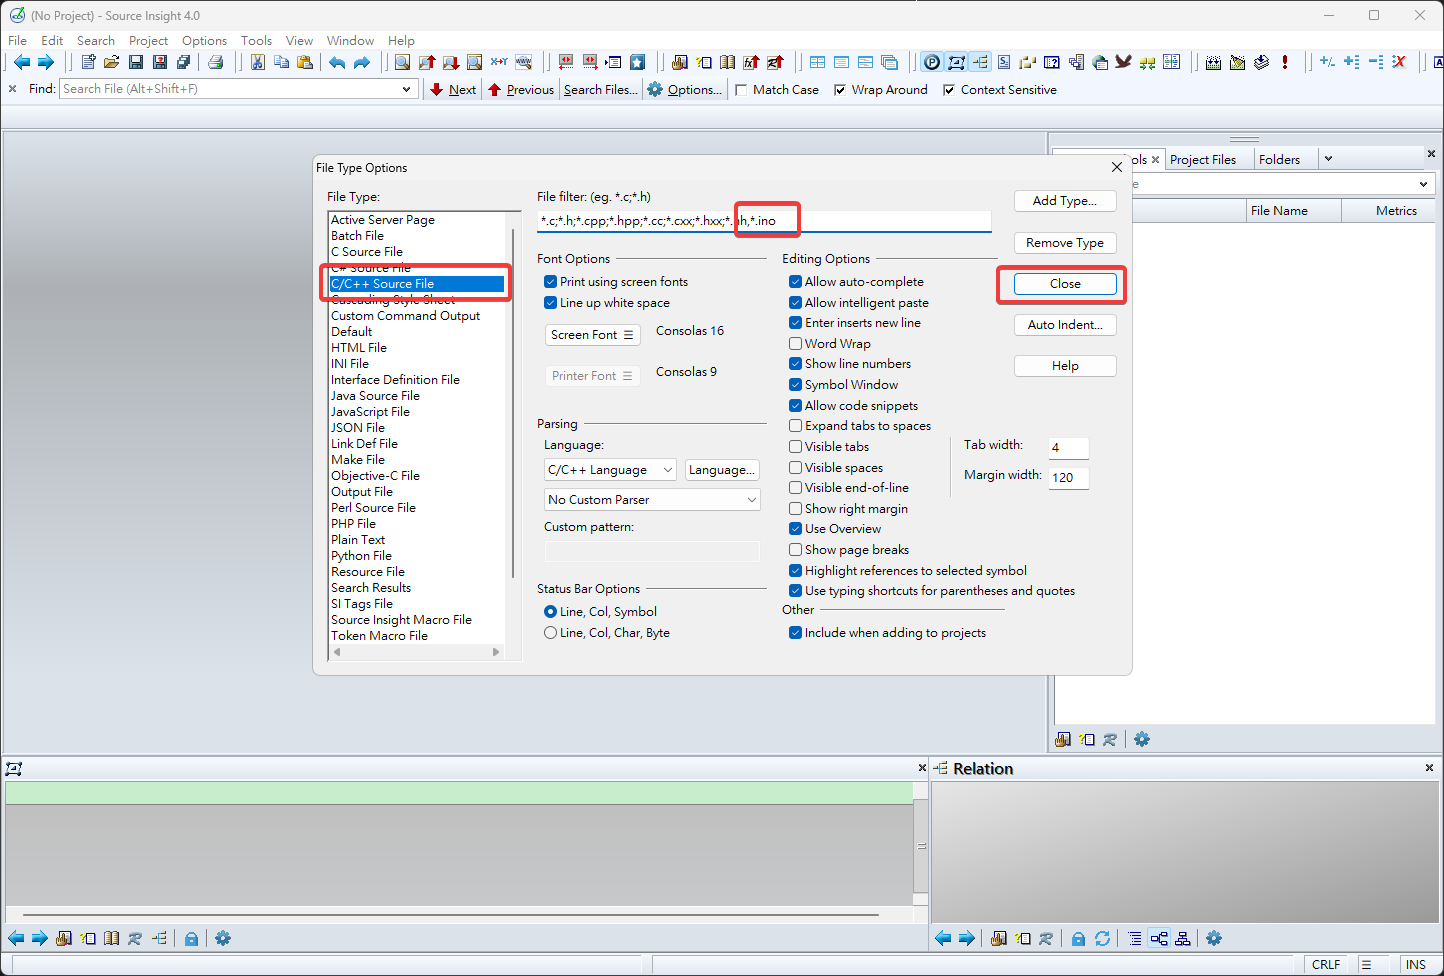Viewport: 1444px width, 976px height.
Task: Save the file with the floppy disk icon
Action: click(136, 62)
